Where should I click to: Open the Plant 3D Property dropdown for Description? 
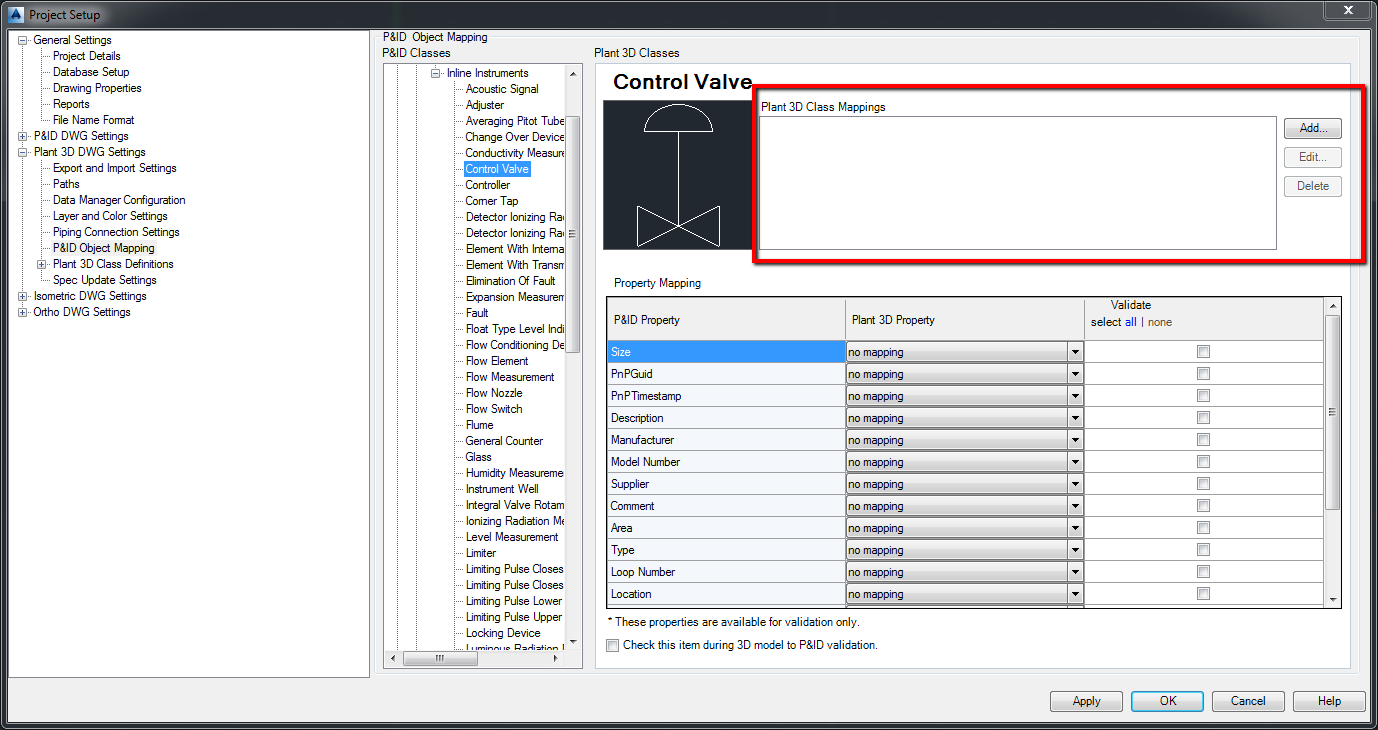[1075, 418]
